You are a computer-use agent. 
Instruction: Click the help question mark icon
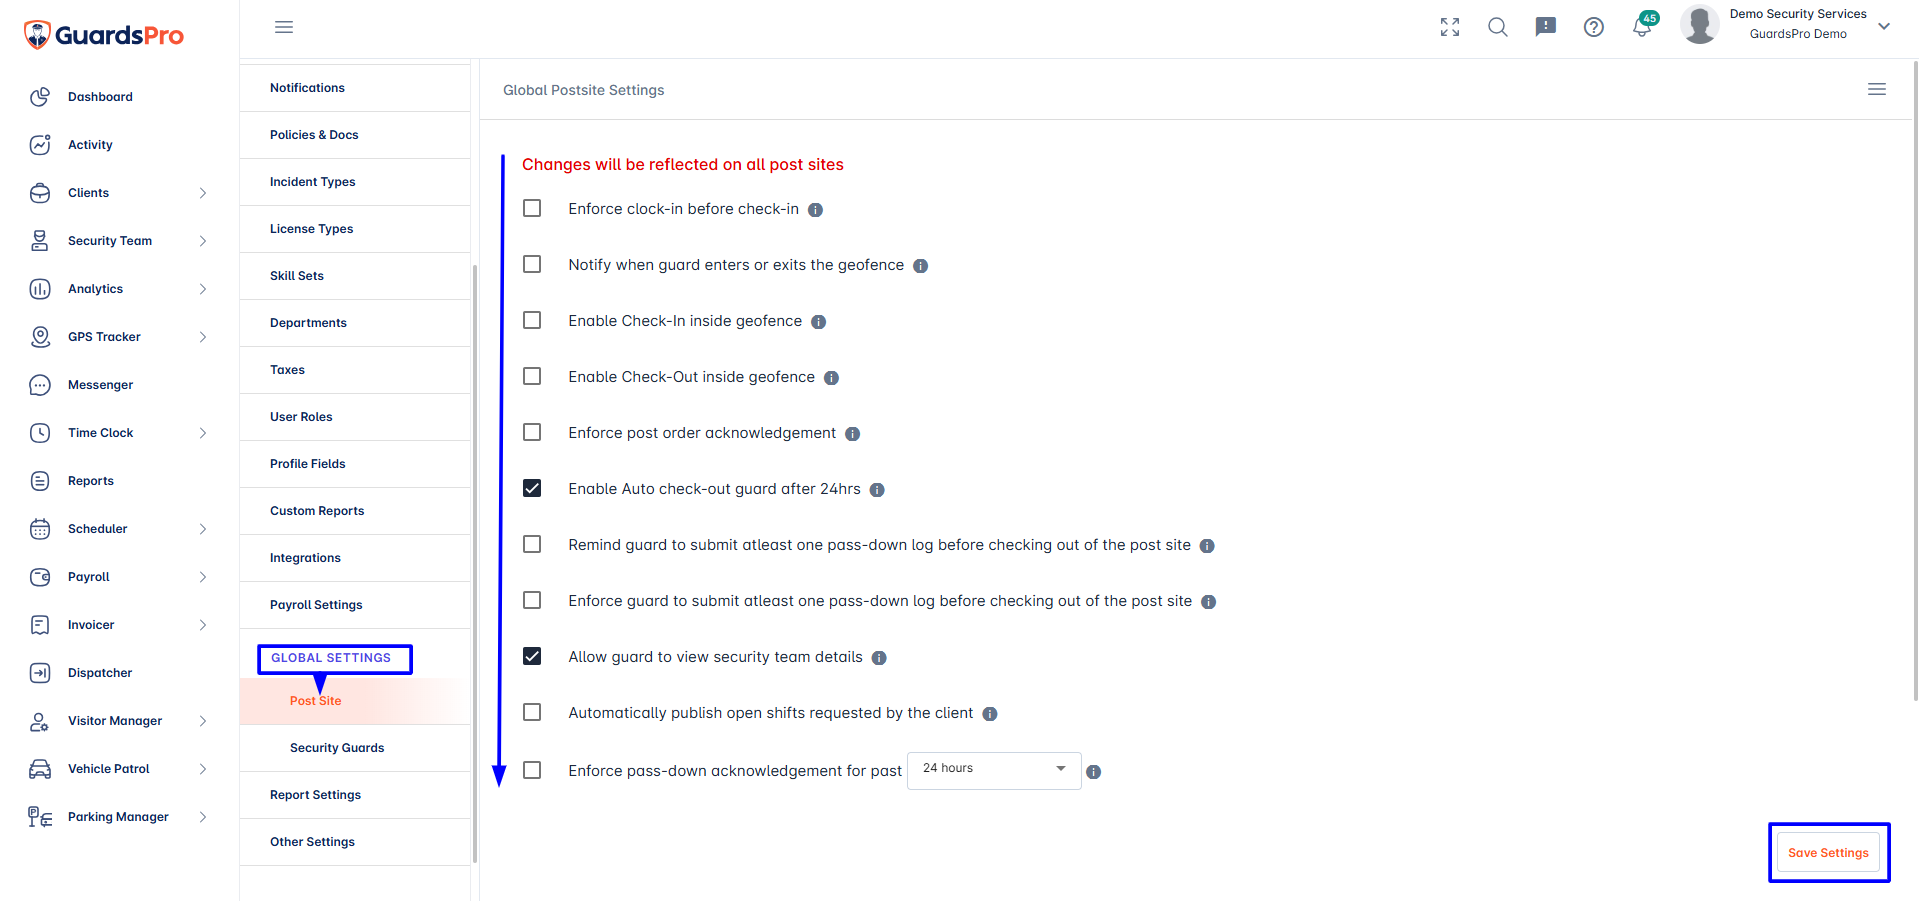tap(1594, 27)
